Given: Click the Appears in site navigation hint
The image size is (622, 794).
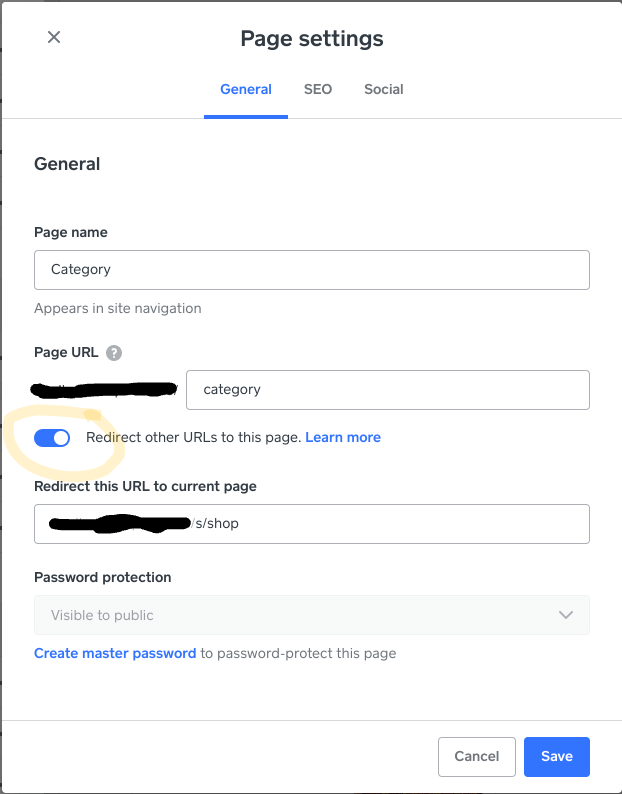Looking at the screenshot, I should [x=118, y=308].
